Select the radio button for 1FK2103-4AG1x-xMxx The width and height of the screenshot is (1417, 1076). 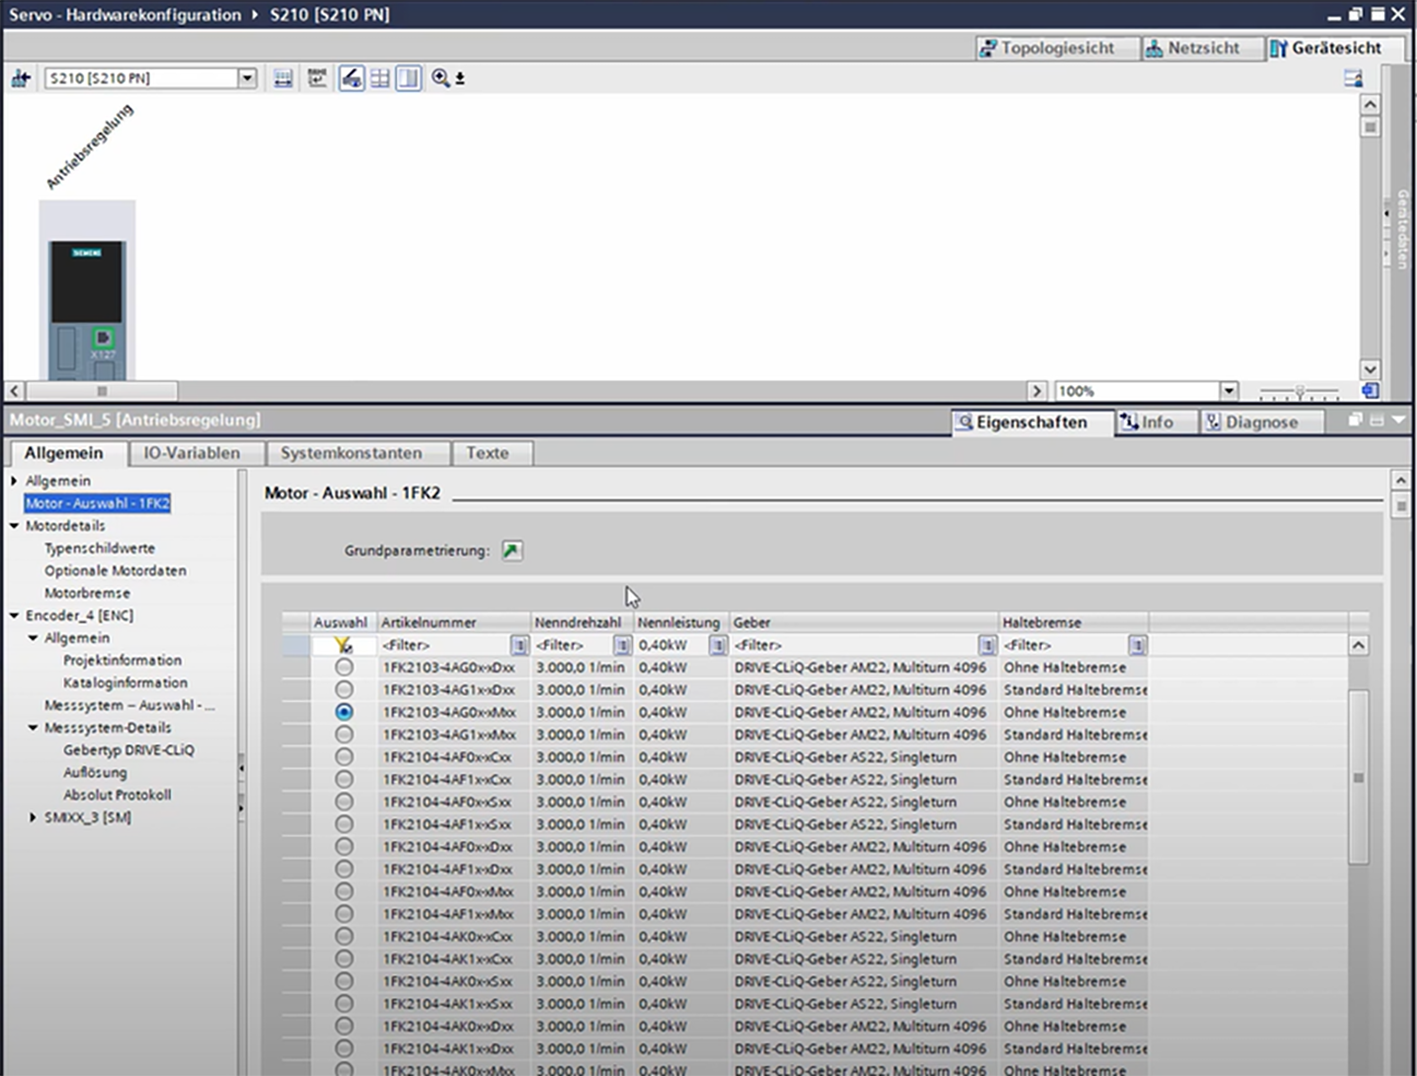(x=344, y=734)
